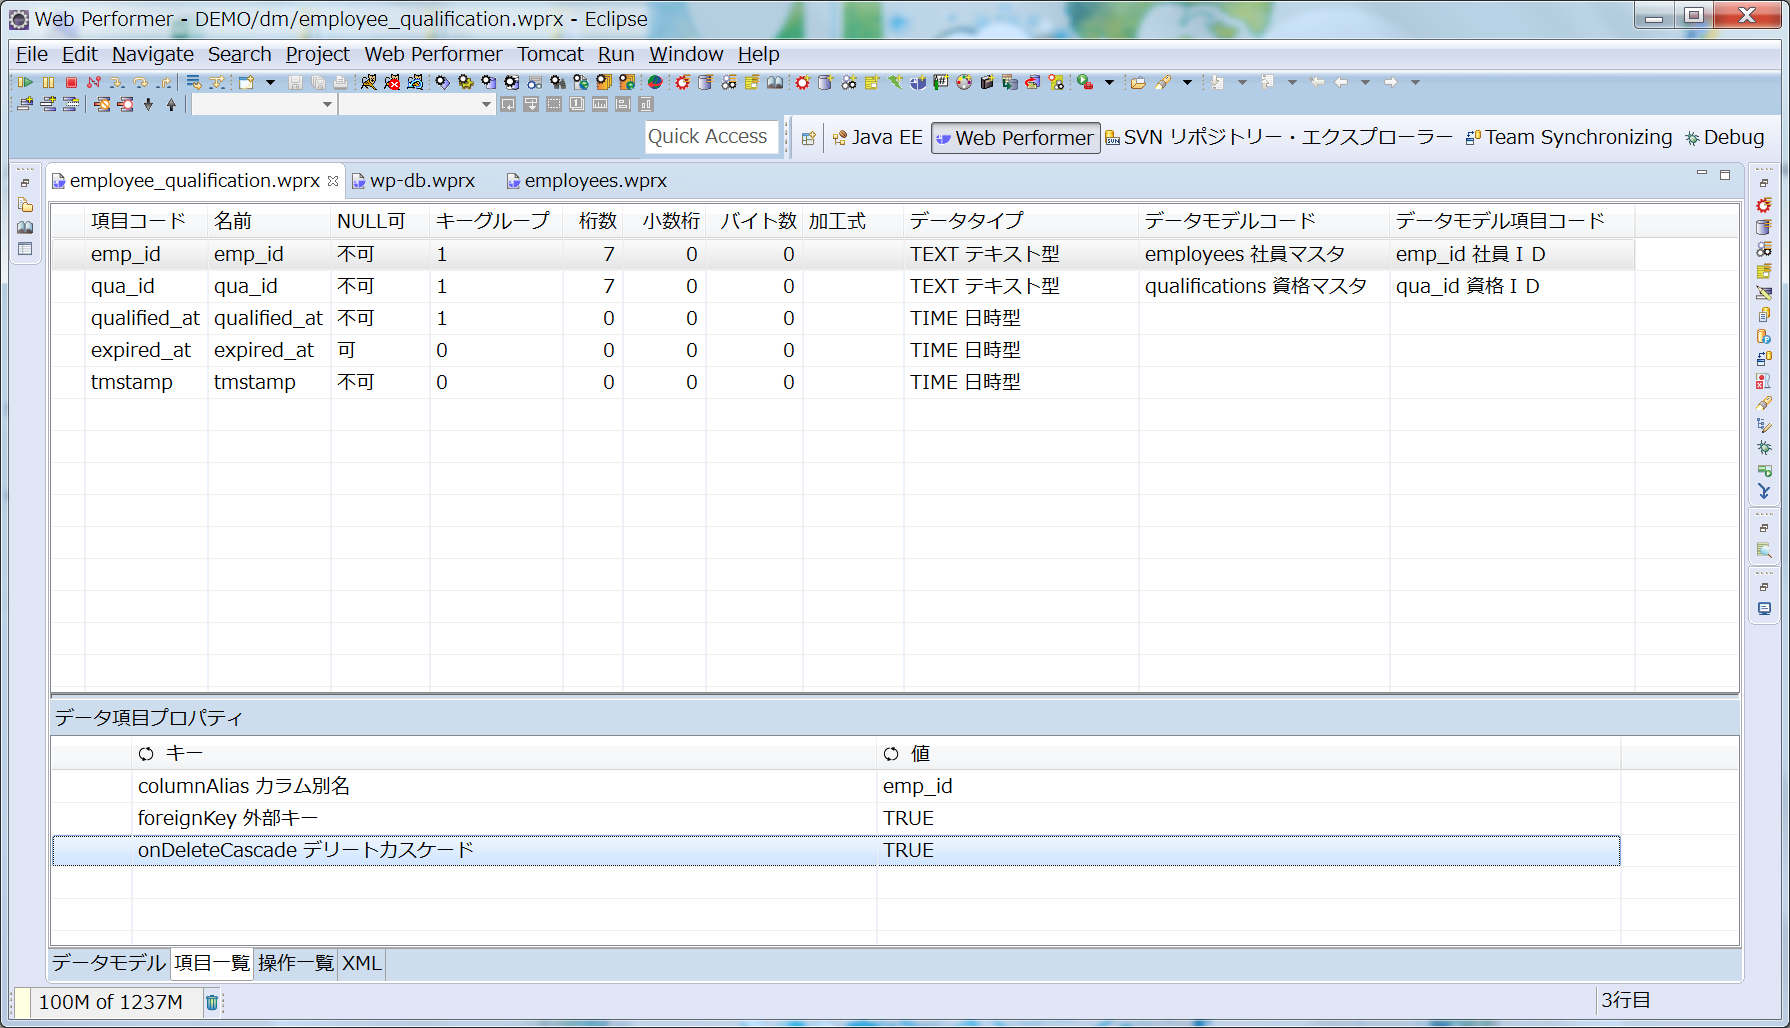Image resolution: width=1790 pixels, height=1028 pixels.
Task: Open the Web Performer menu
Action: point(433,54)
